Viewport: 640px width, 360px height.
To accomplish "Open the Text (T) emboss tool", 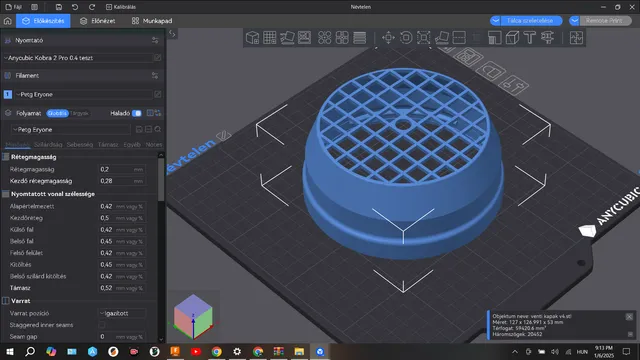I will (x=530, y=38).
